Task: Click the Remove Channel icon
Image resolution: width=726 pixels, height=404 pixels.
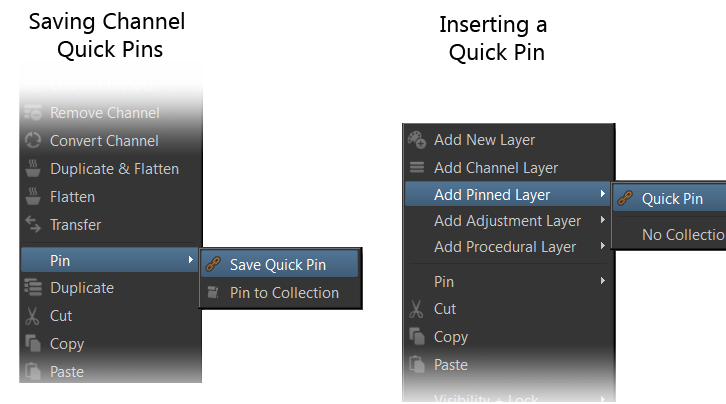Action: point(32,113)
